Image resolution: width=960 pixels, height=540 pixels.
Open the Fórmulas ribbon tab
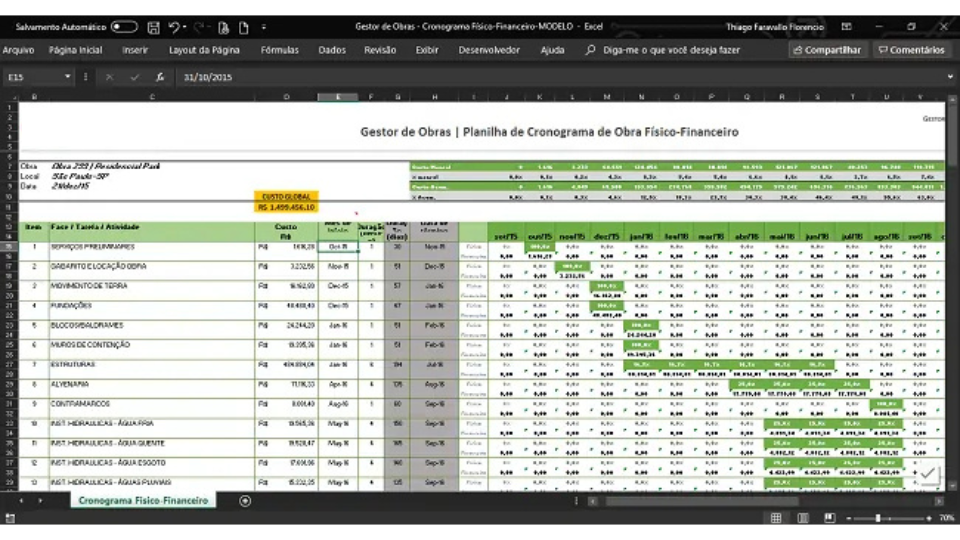coord(279,50)
